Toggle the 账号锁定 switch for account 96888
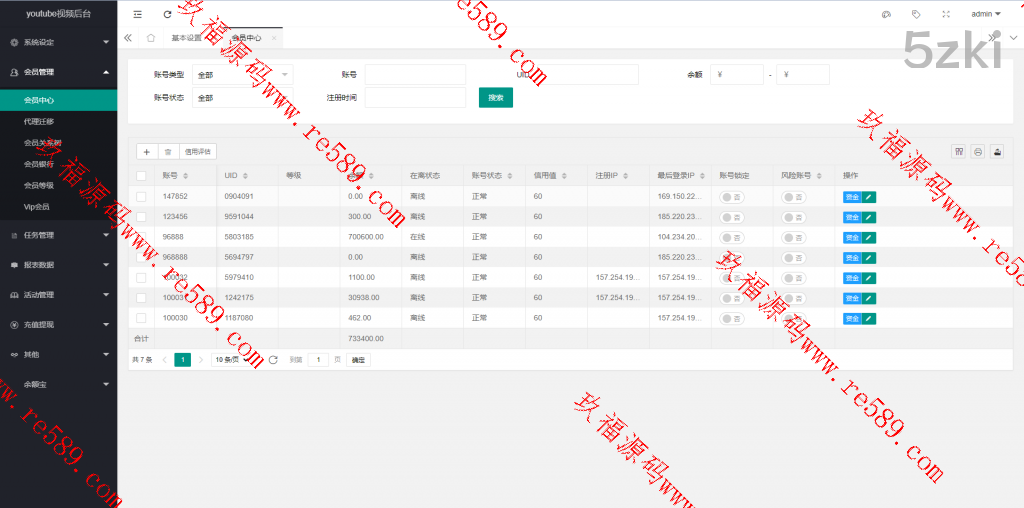The image size is (1024, 508). coord(732,238)
